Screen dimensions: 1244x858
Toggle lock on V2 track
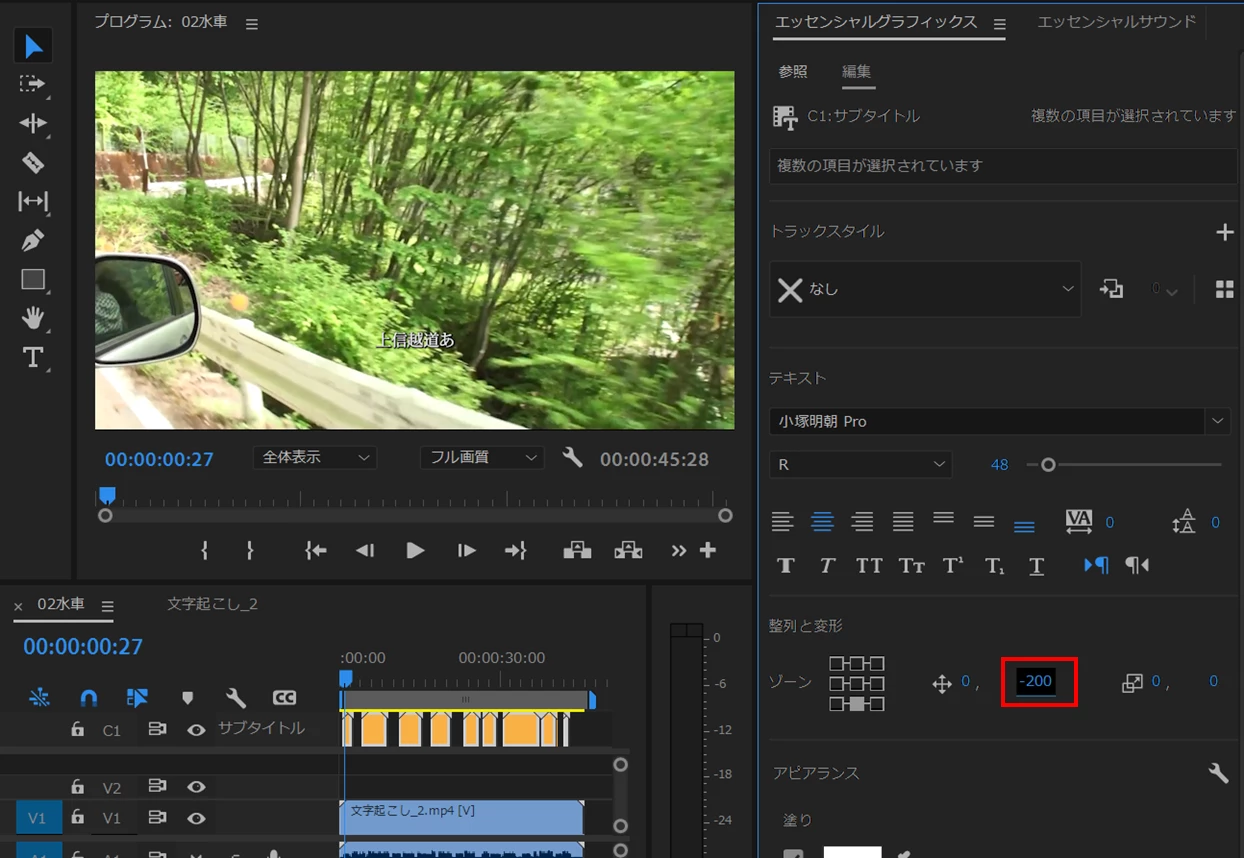click(77, 787)
